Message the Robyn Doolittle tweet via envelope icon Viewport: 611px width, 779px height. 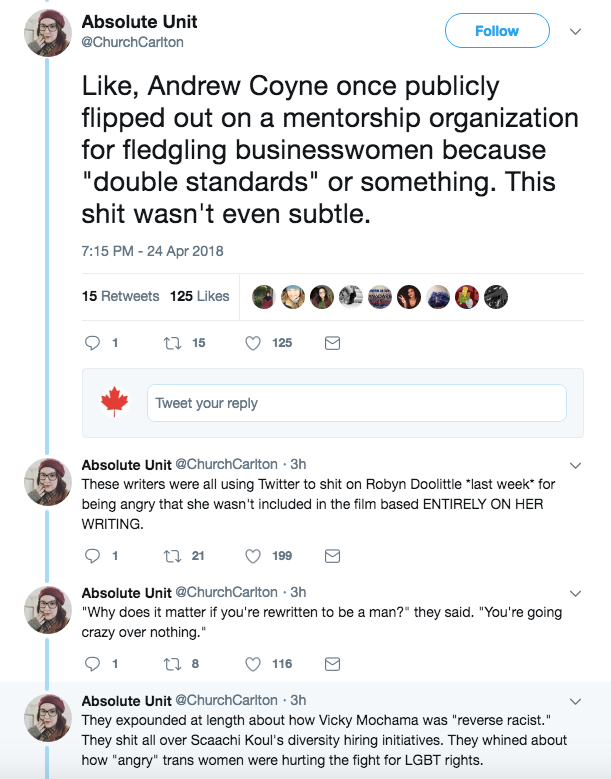(334, 555)
